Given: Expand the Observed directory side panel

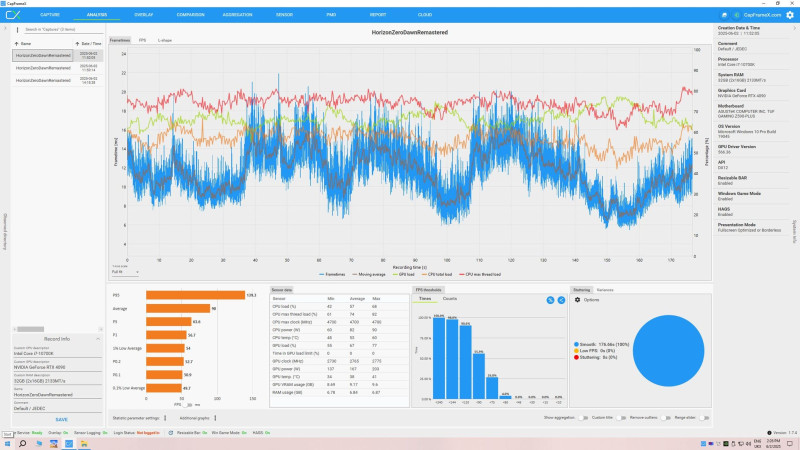Looking at the screenshot, I should tap(5, 232).
